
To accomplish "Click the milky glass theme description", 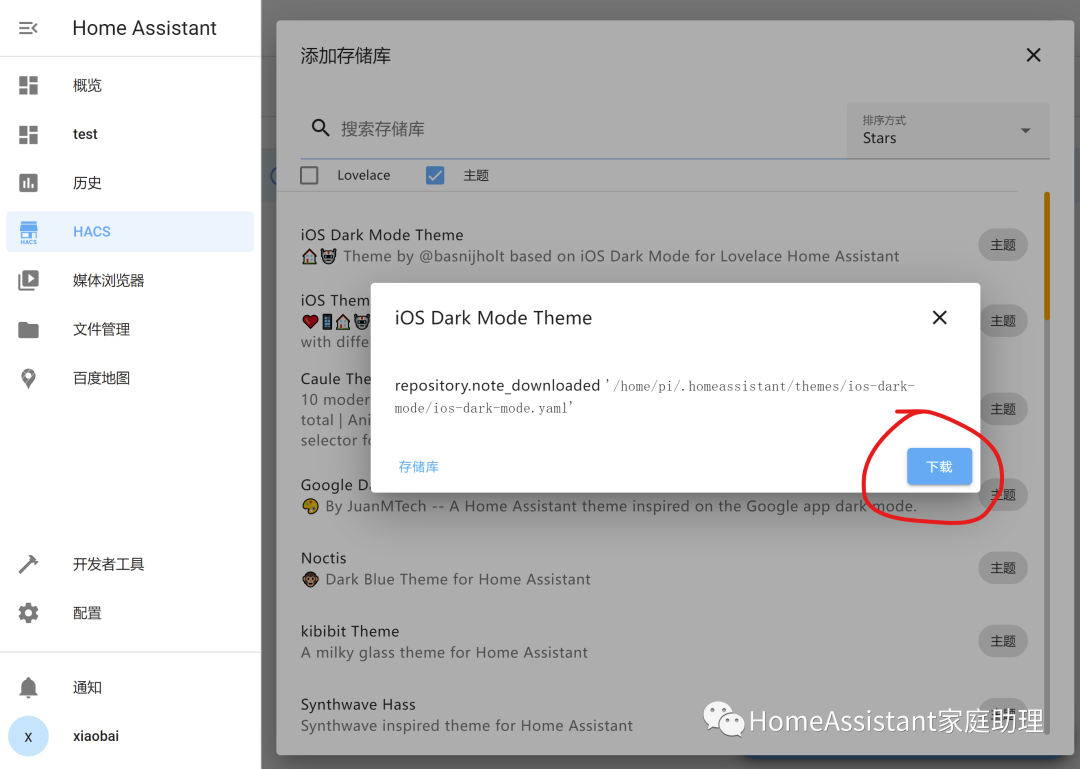I will 444,653.
